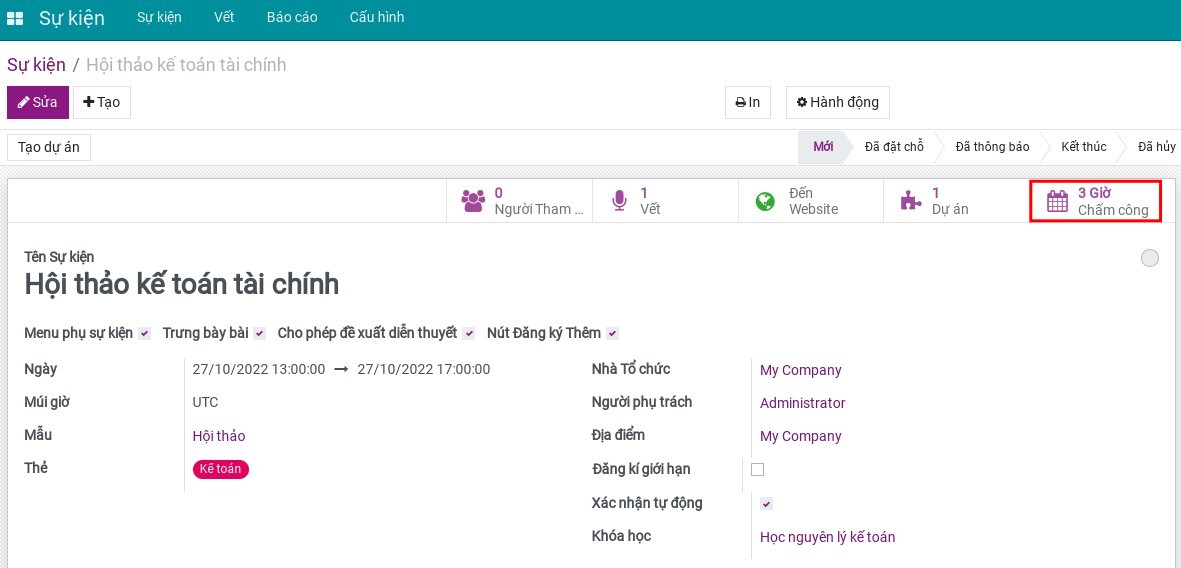Open the Vết menu item
1181x568 pixels.
(x=224, y=17)
